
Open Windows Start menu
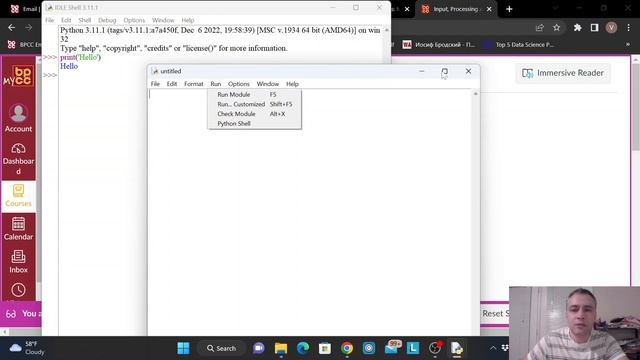click(183, 348)
